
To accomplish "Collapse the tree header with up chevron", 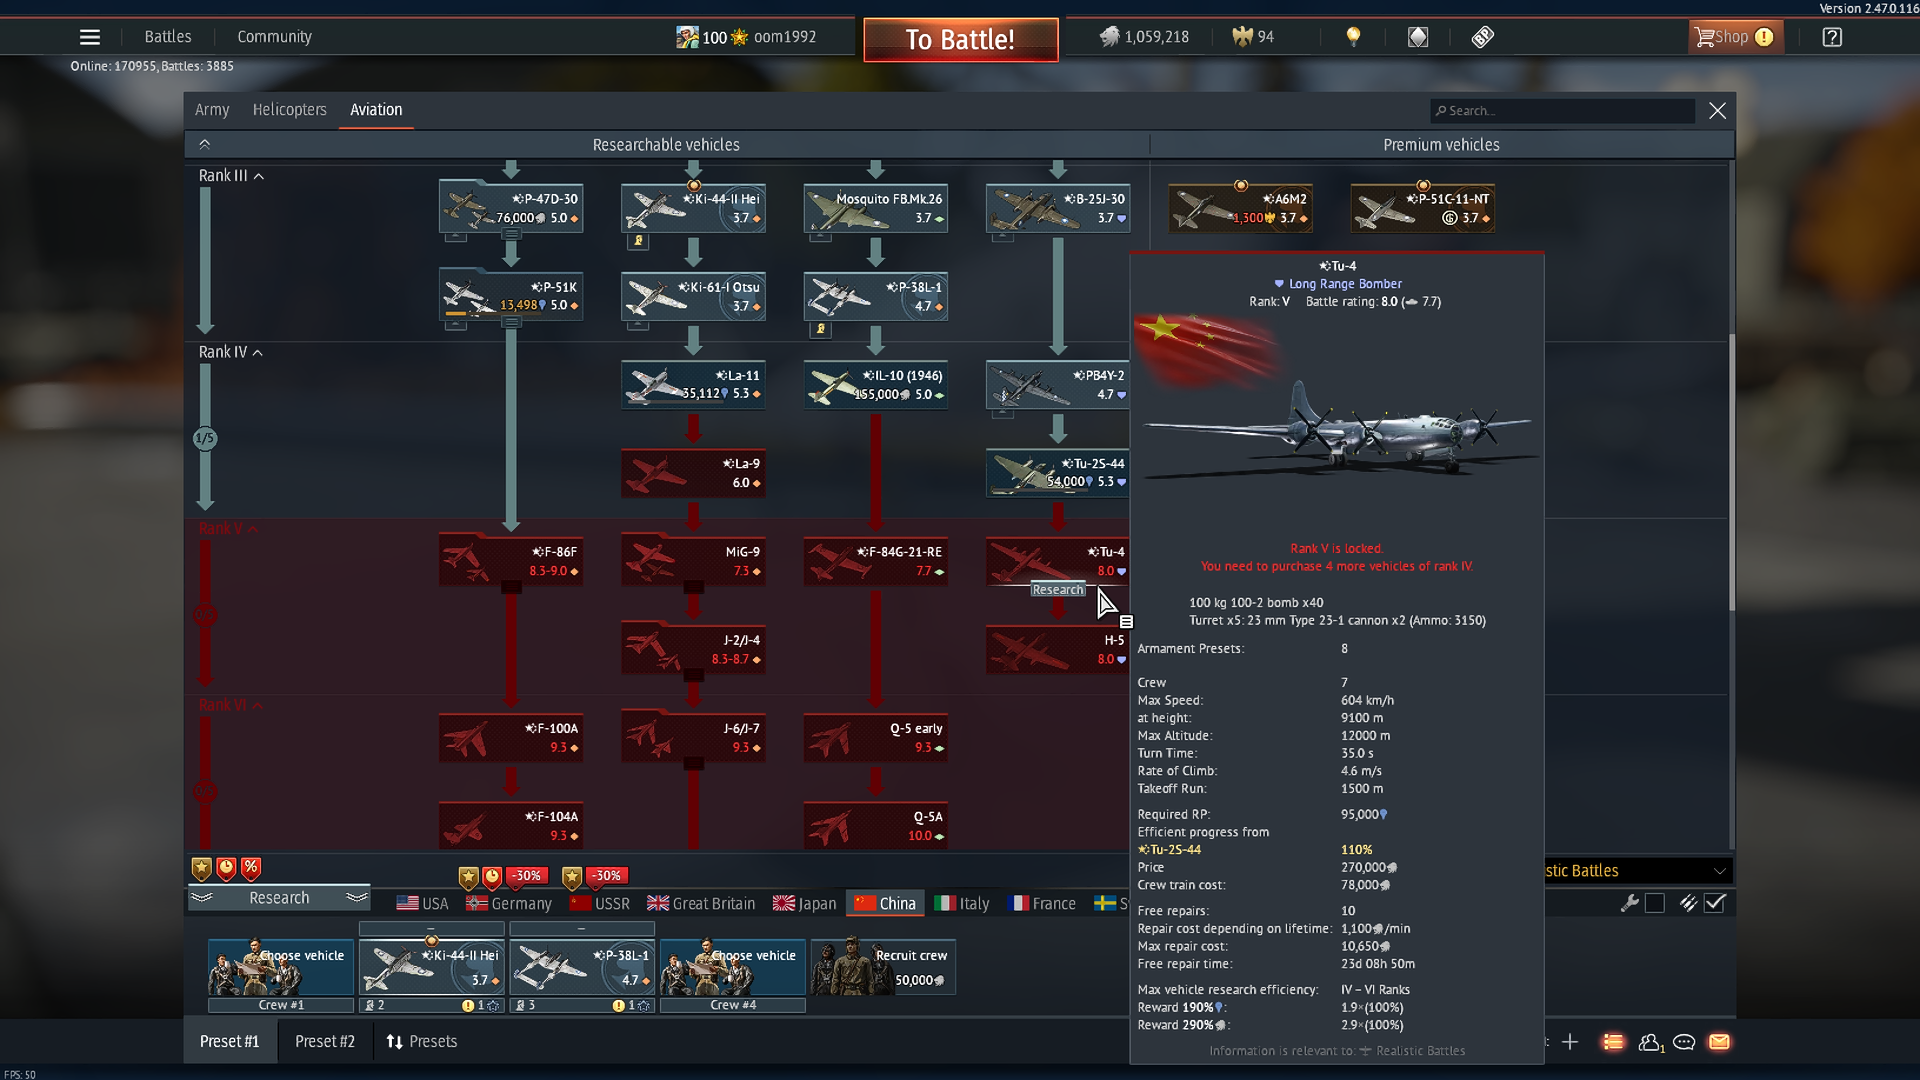I will 204,145.
